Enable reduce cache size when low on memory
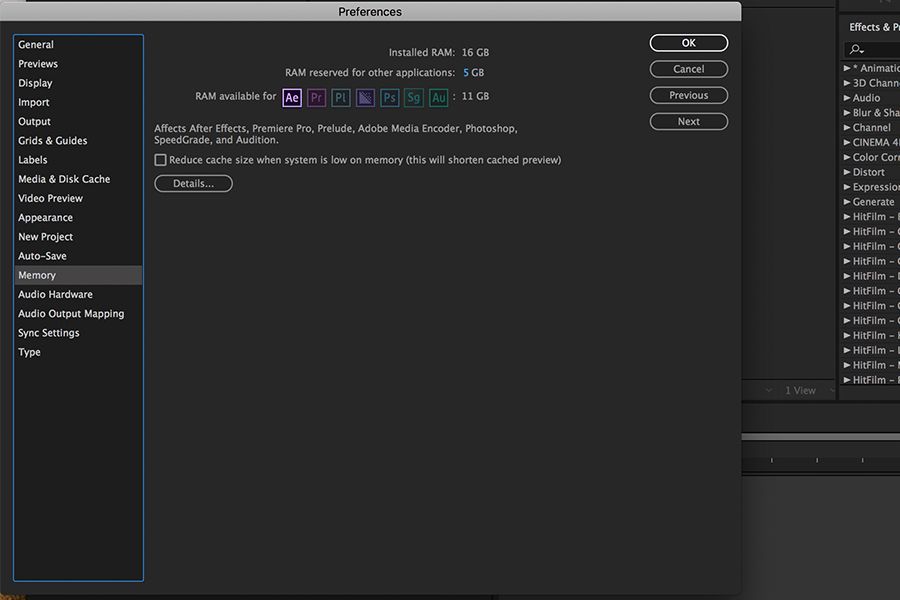 [x=161, y=159]
